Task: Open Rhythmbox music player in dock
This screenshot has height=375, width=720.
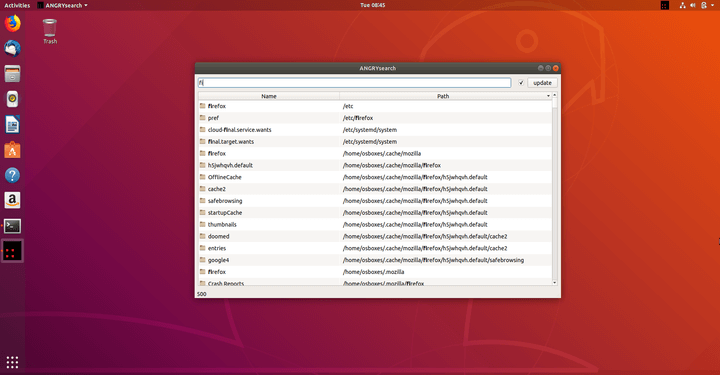Action: [12, 99]
